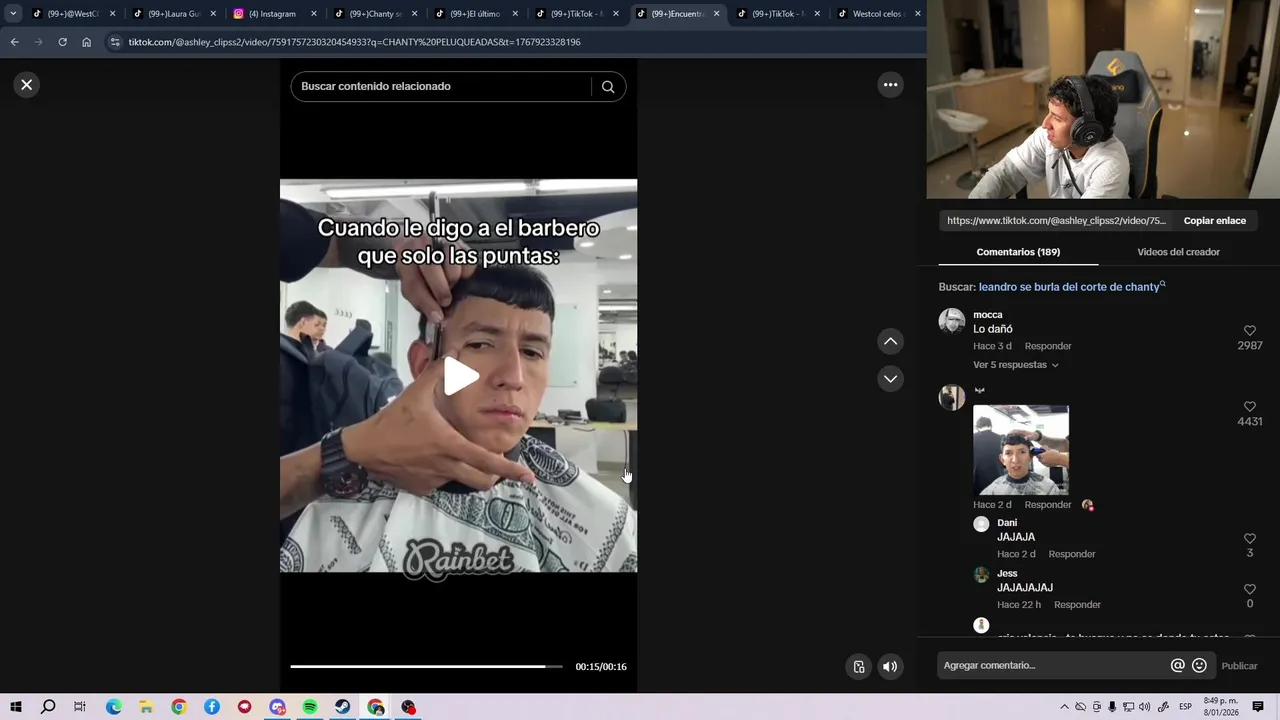Seek on the video progress bar
This screenshot has width=1280, height=720.
pyautogui.click(x=426, y=666)
